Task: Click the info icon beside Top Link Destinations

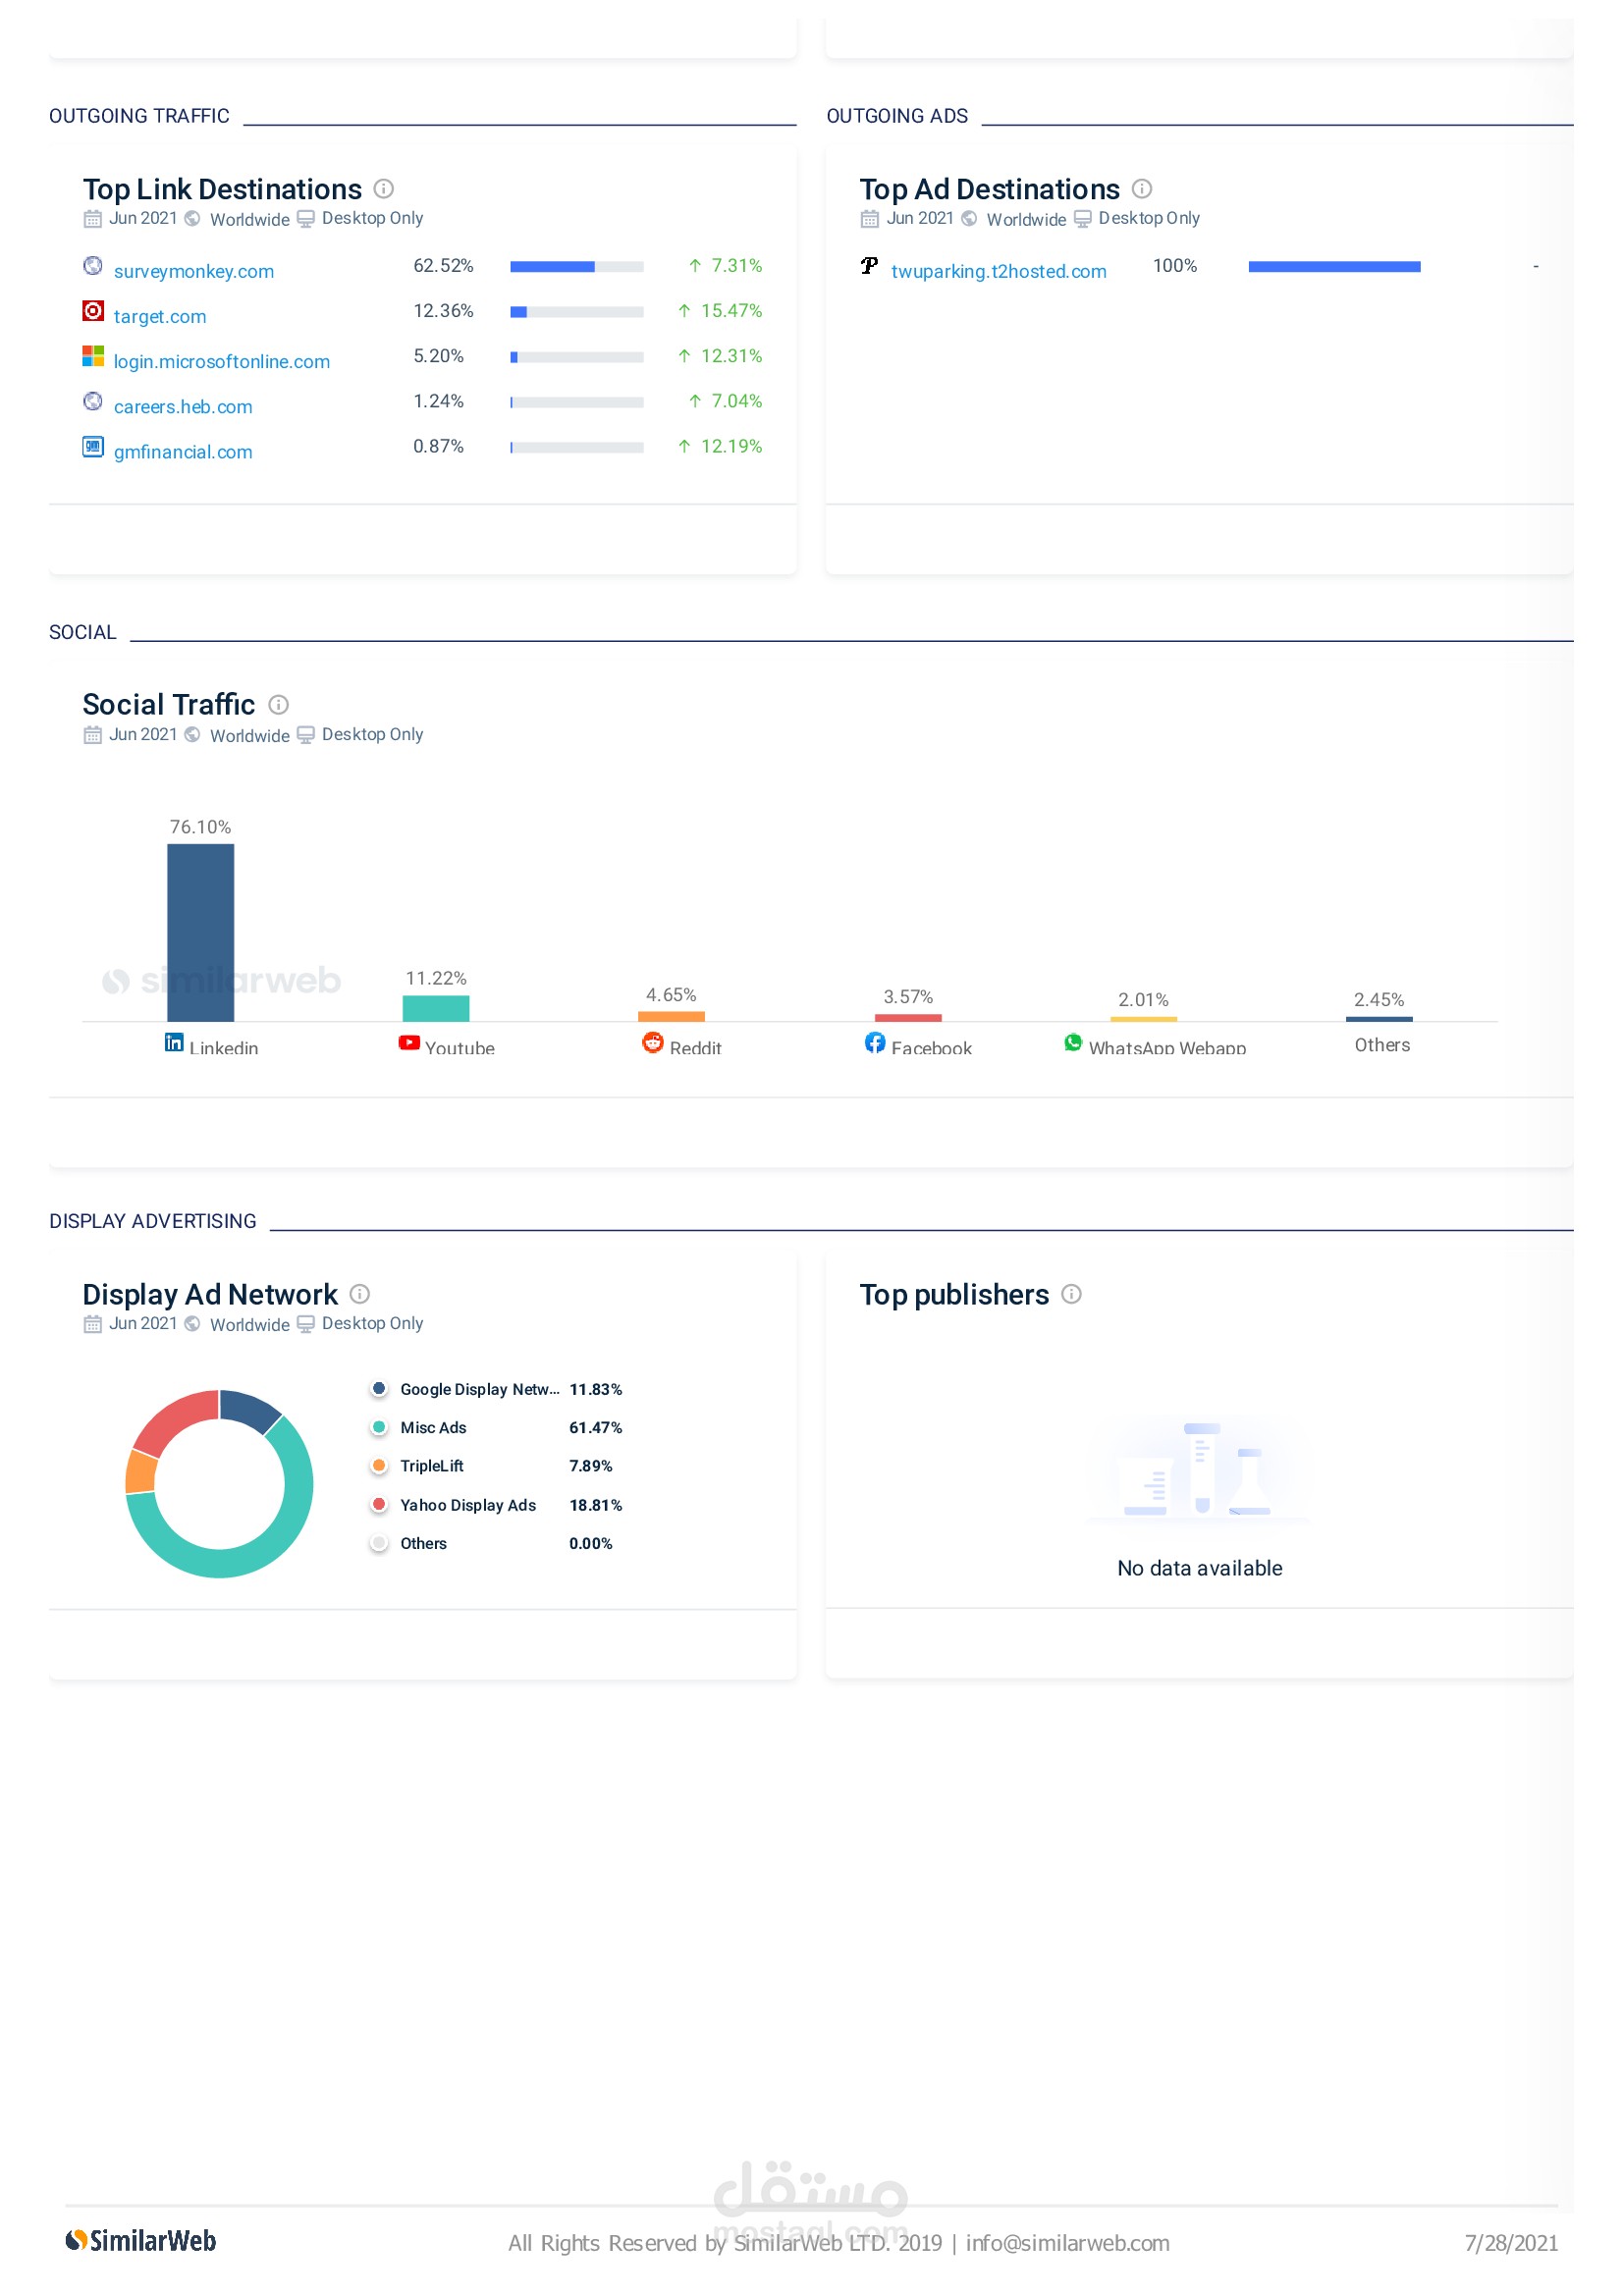Action: (x=383, y=188)
